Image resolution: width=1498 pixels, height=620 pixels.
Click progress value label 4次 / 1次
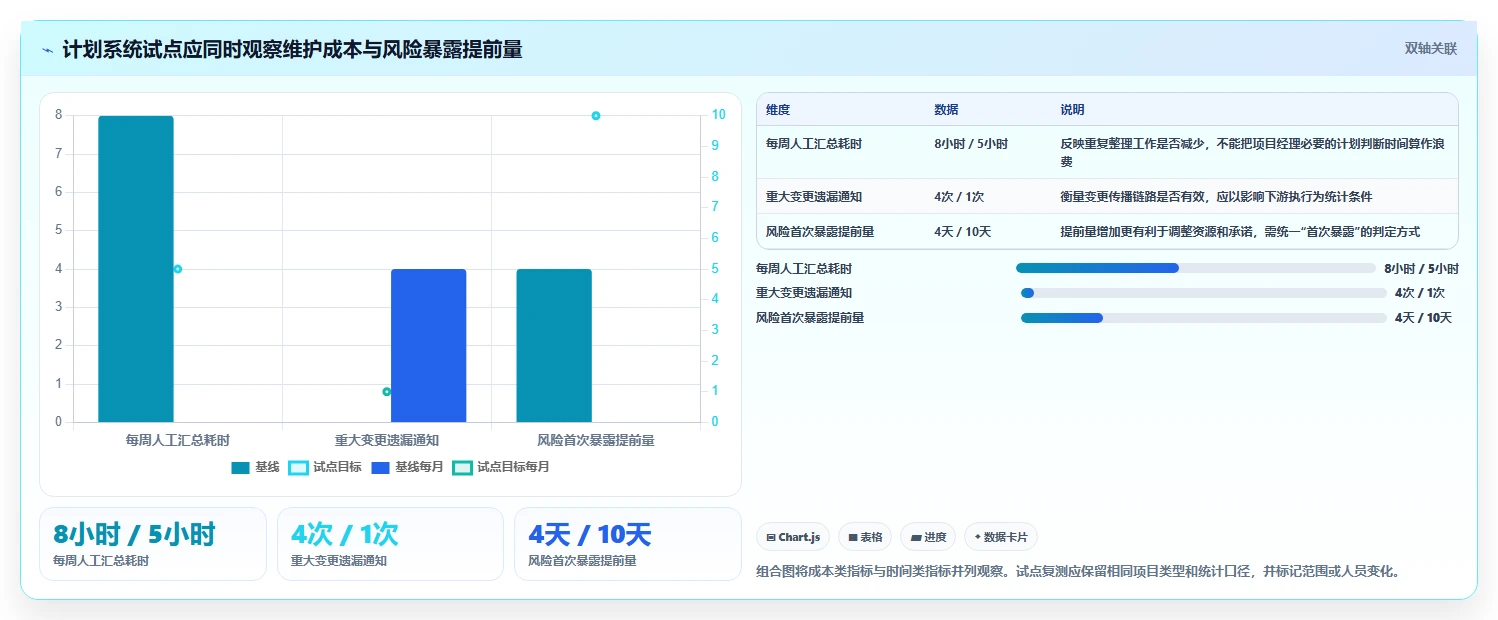click(x=1420, y=293)
